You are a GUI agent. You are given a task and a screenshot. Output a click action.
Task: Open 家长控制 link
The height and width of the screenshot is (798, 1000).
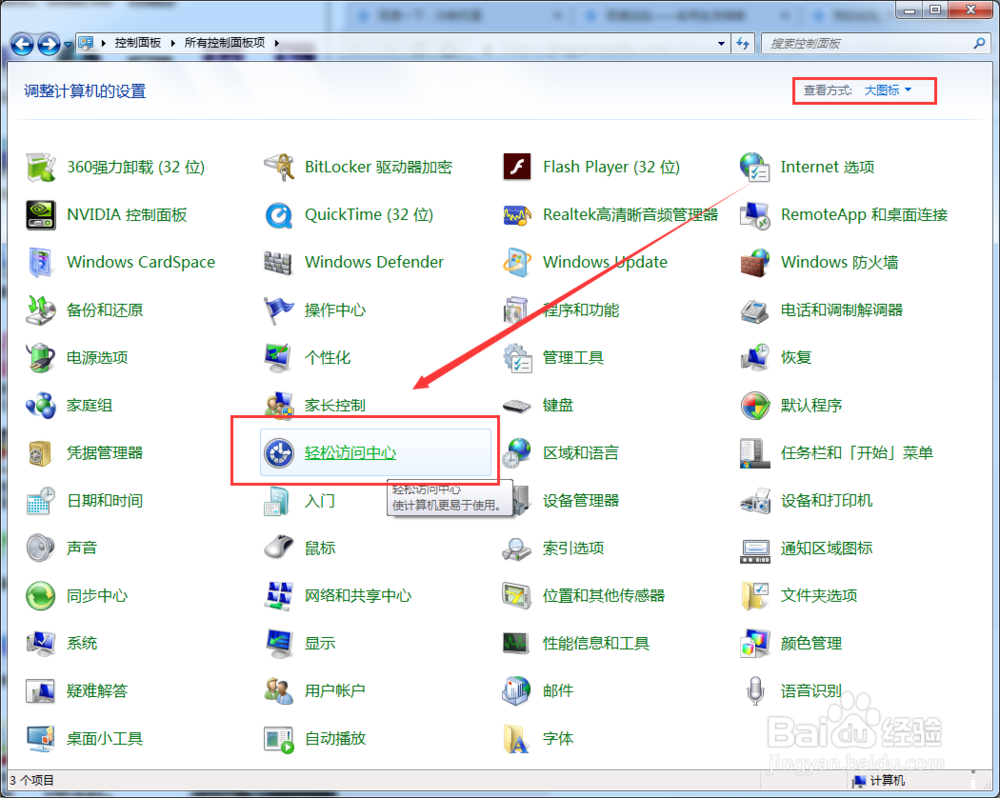(335, 405)
